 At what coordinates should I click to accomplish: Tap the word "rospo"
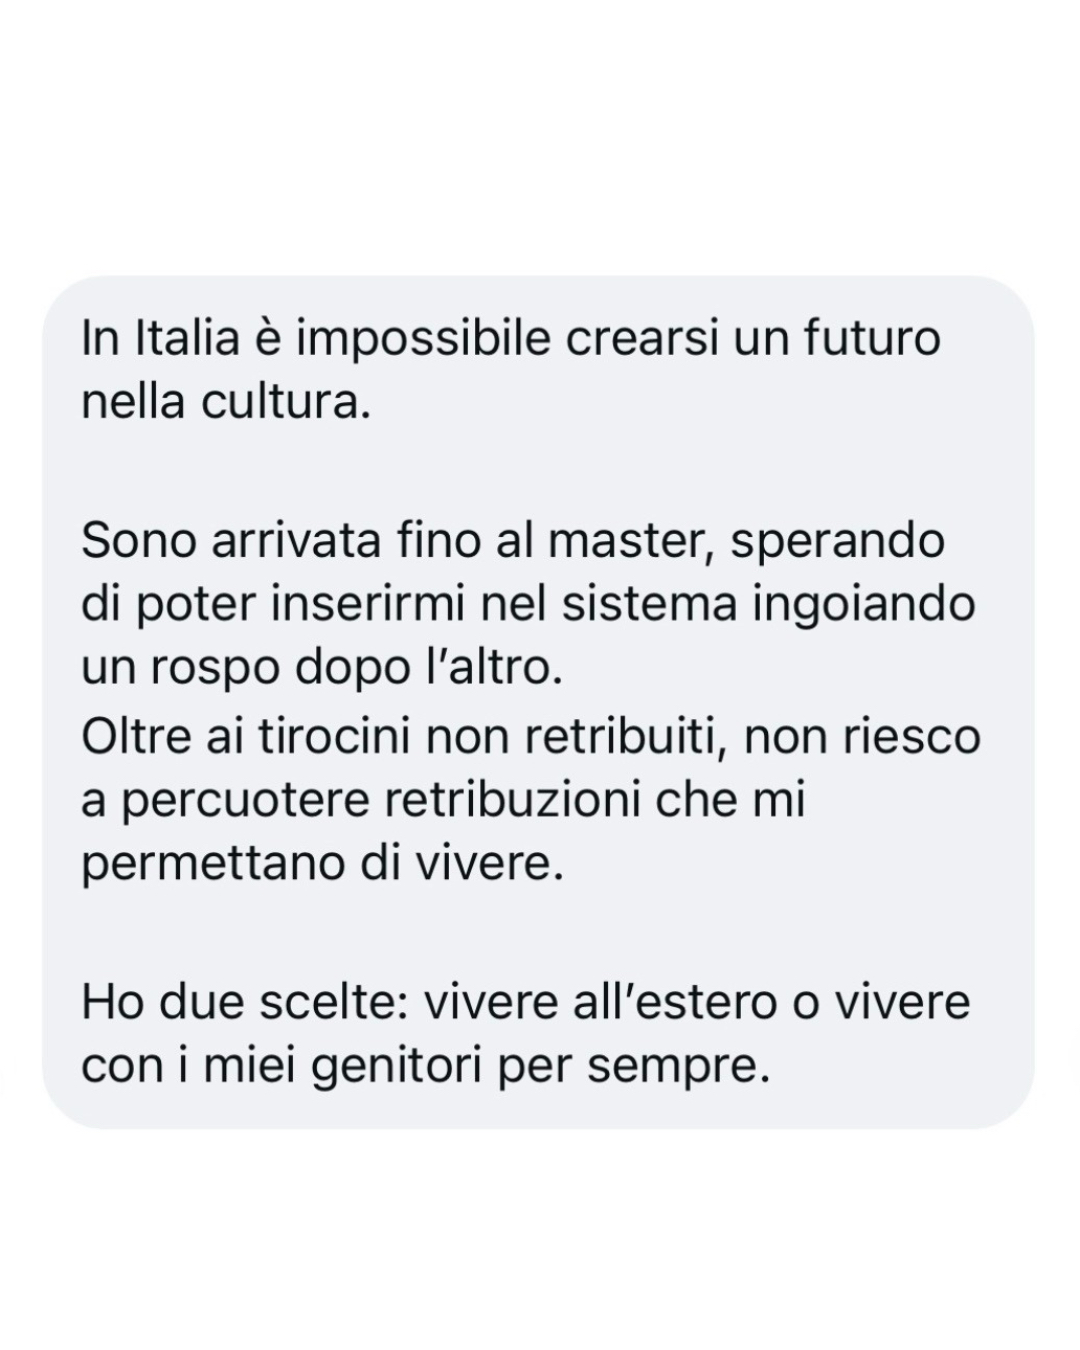pyautogui.click(x=215, y=669)
